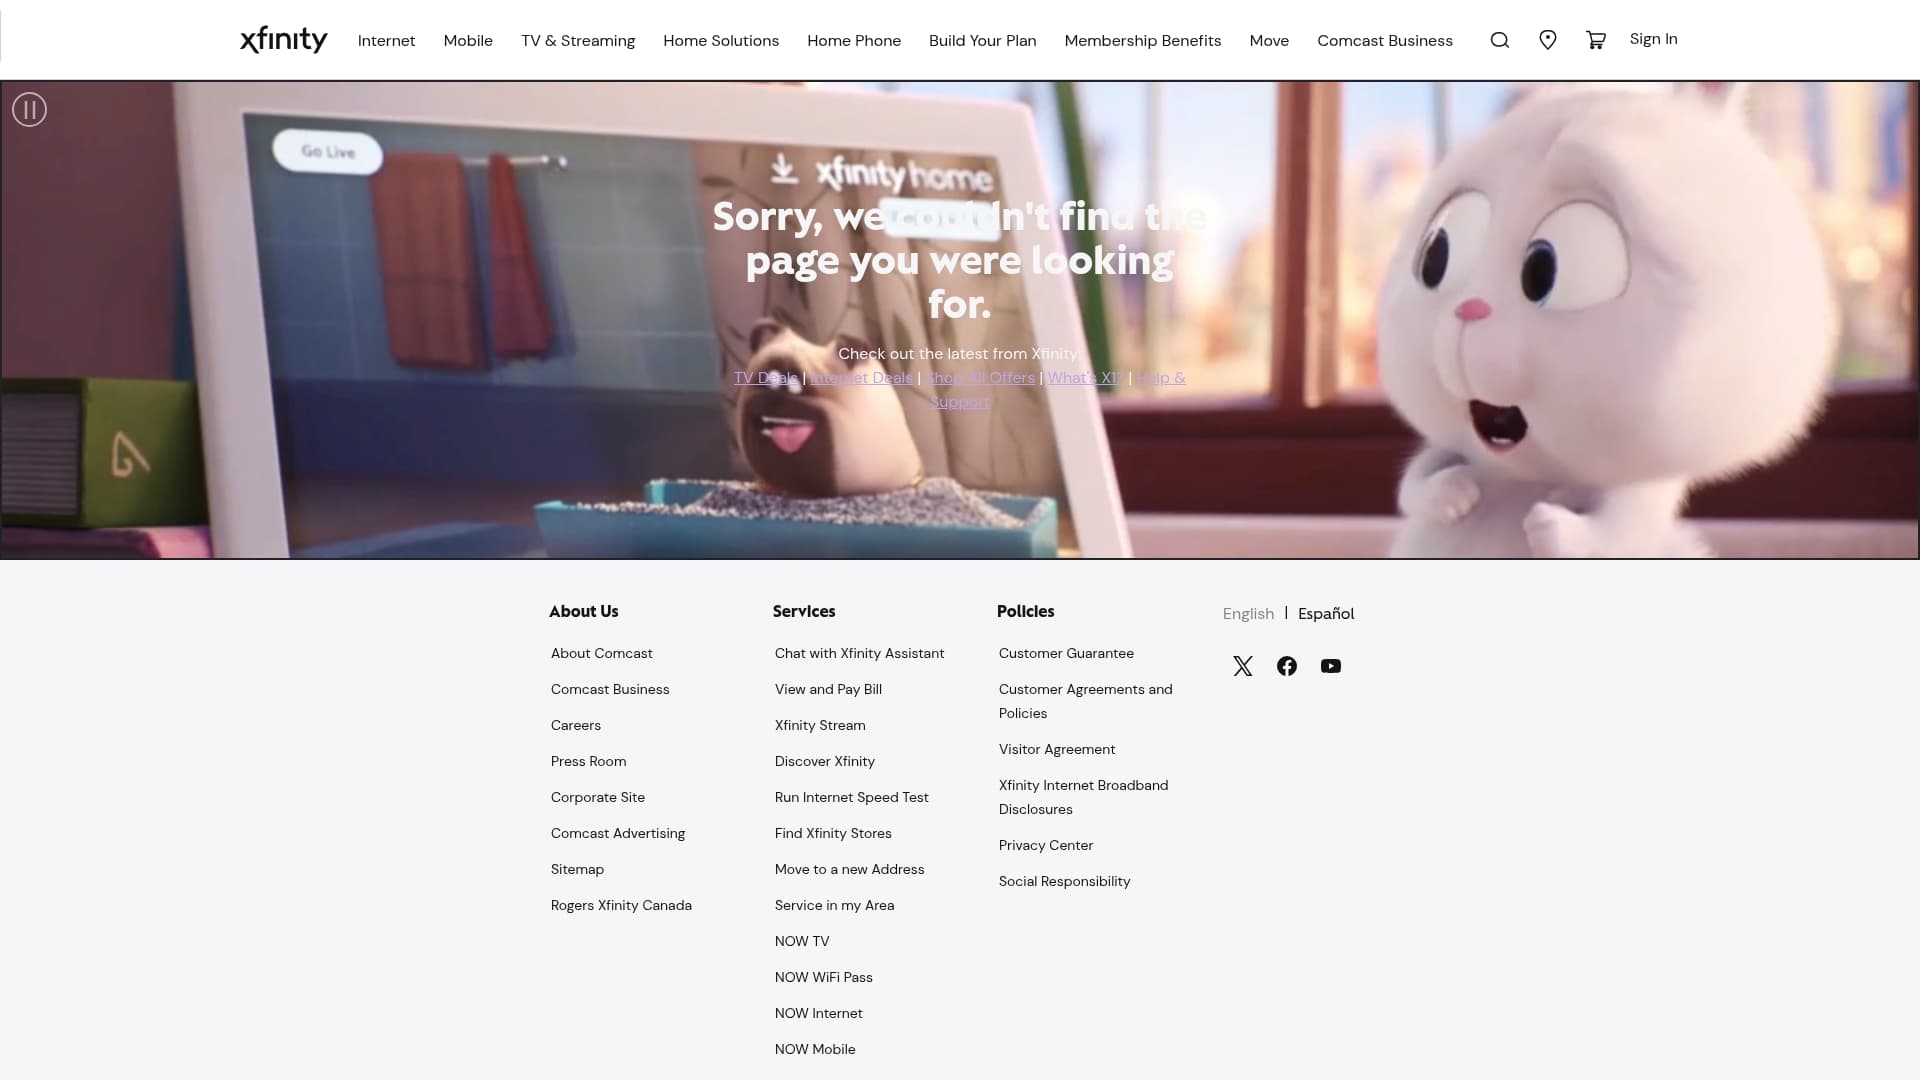Open the Internet menu

click(x=386, y=41)
